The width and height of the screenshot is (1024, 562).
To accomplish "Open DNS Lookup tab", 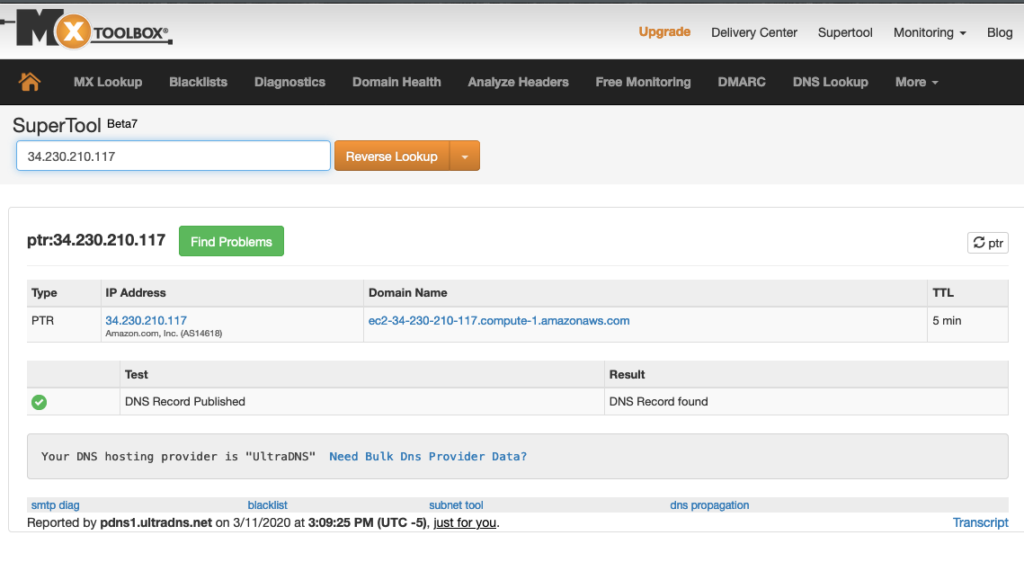I will (x=830, y=82).
